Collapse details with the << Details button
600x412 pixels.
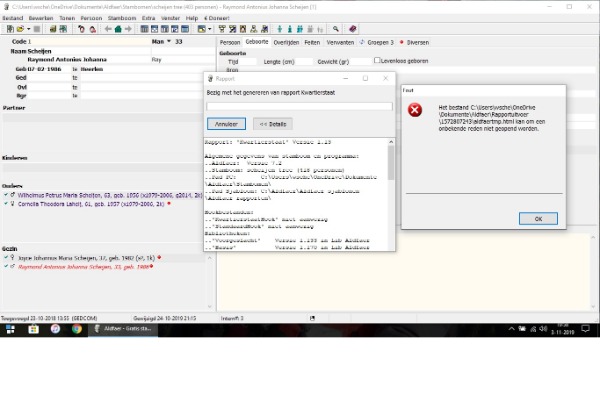(x=273, y=124)
